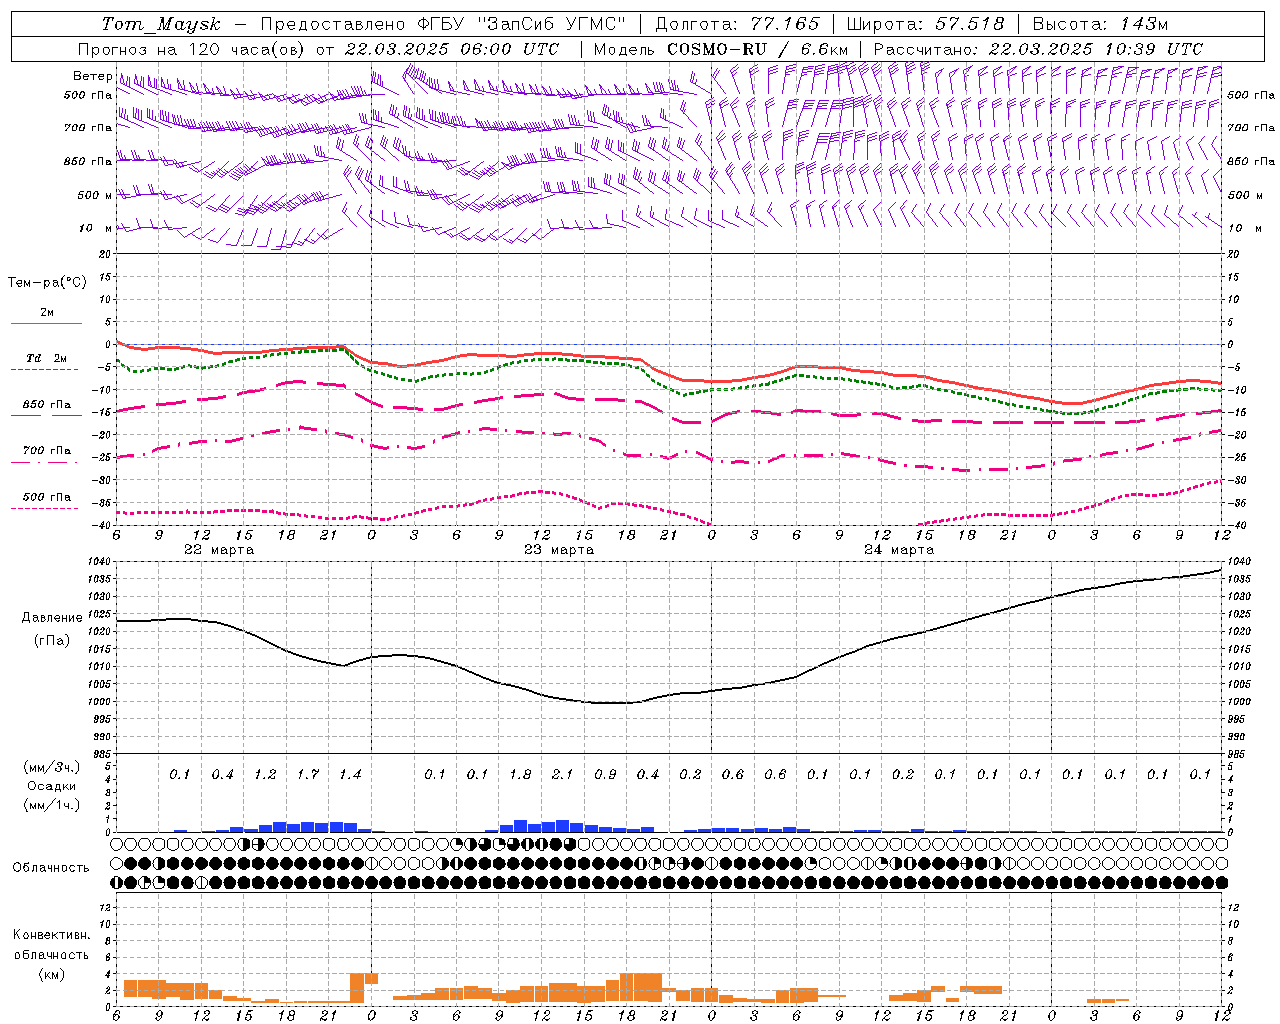This screenshot has height=1024, width=1280.
Task: Click the 1.7 precipitation value
Action: (307, 774)
